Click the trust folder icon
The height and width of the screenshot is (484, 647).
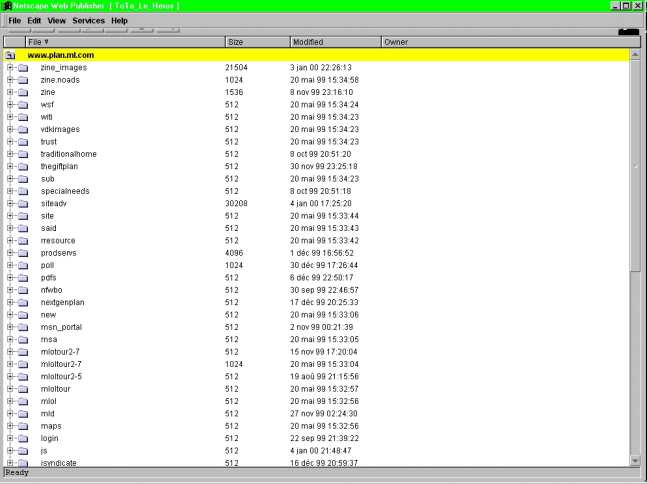point(23,142)
